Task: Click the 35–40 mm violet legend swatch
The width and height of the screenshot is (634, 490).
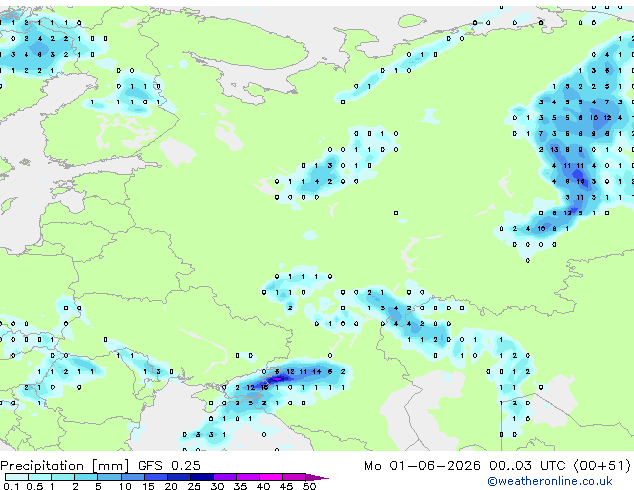Action: click(x=248, y=477)
